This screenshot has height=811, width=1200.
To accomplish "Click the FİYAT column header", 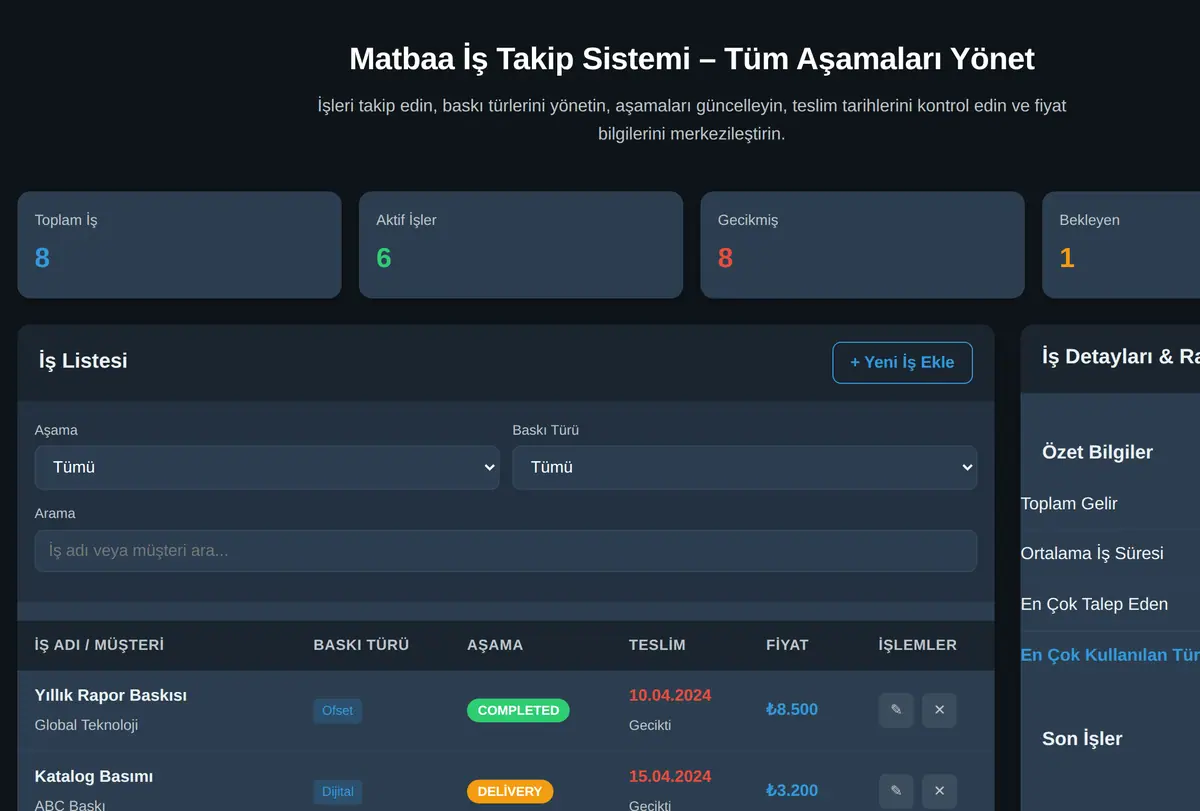I will click(787, 645).
